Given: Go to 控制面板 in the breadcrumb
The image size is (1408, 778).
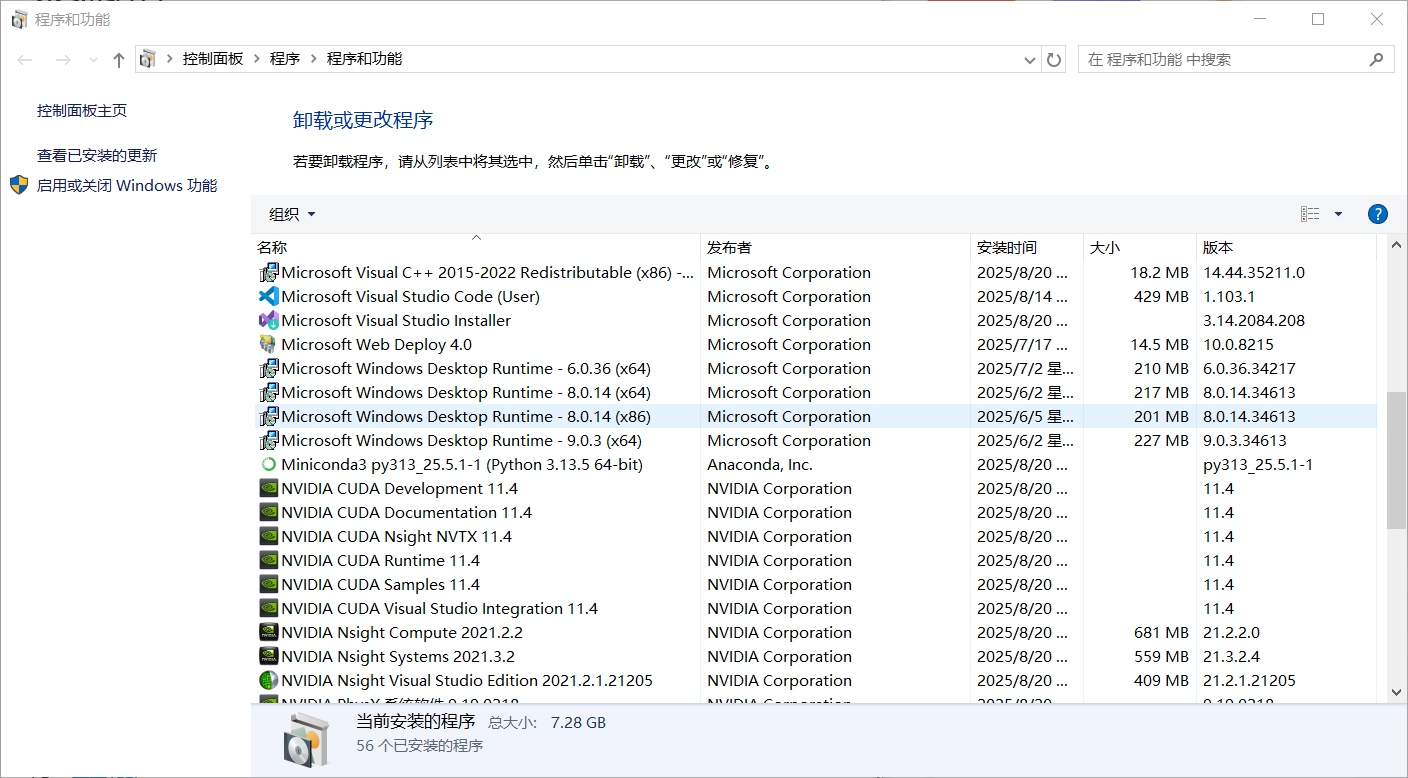Looking at the screenshot, I should 213,59.
